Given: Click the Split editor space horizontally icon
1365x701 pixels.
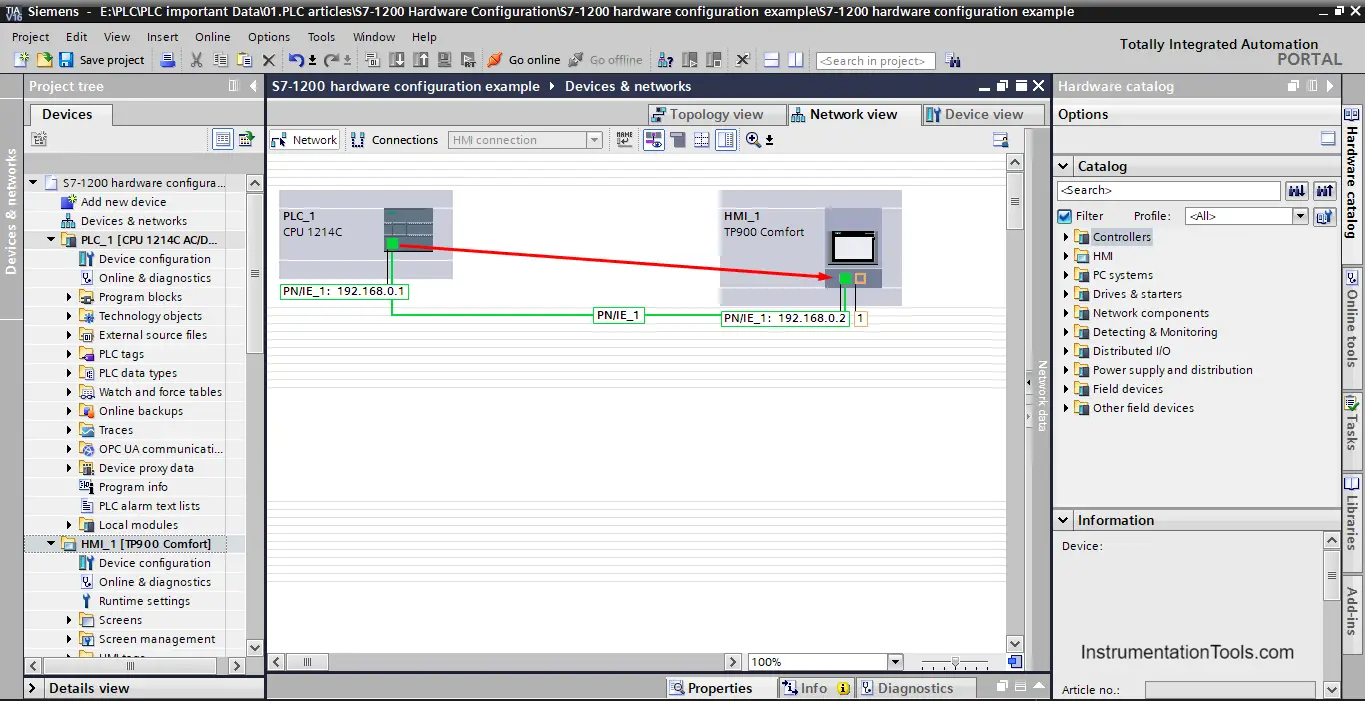Looking at the screenshot, I should 773,60.
